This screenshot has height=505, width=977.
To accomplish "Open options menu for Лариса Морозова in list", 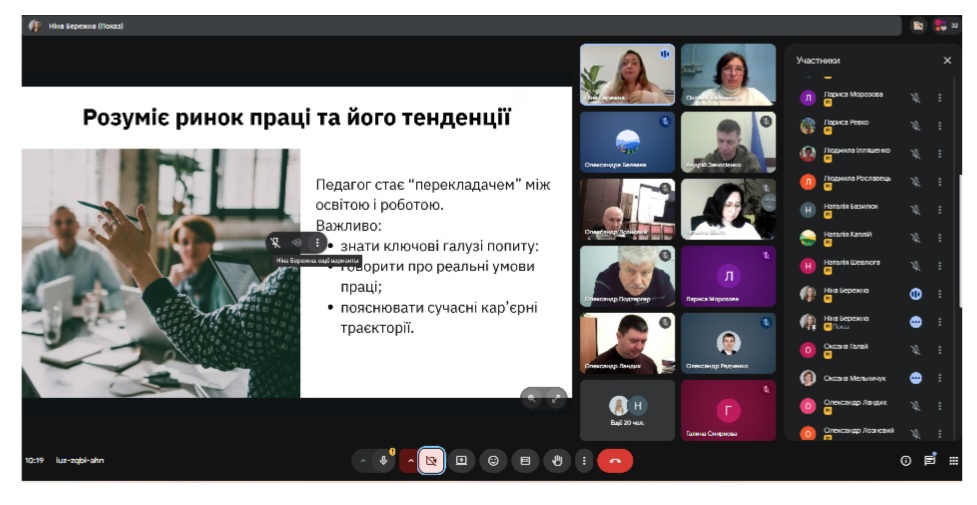I will 939,98.
